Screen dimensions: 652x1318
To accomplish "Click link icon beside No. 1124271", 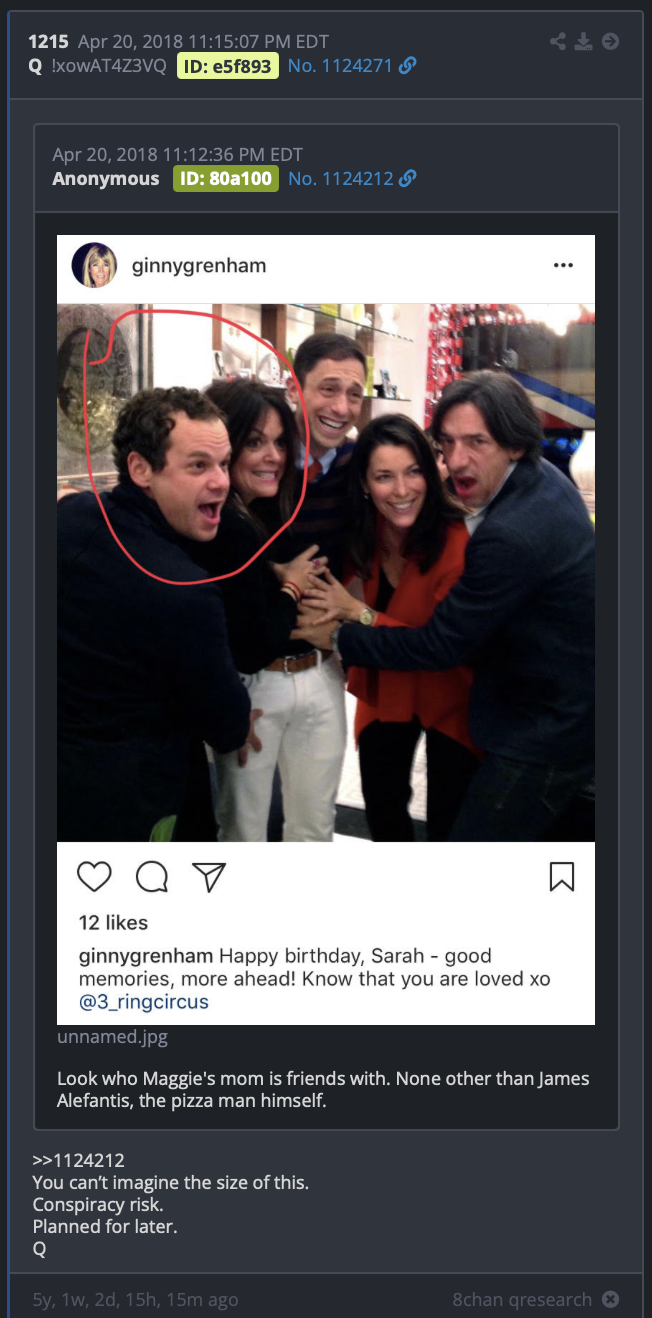I will click(407, 66).
